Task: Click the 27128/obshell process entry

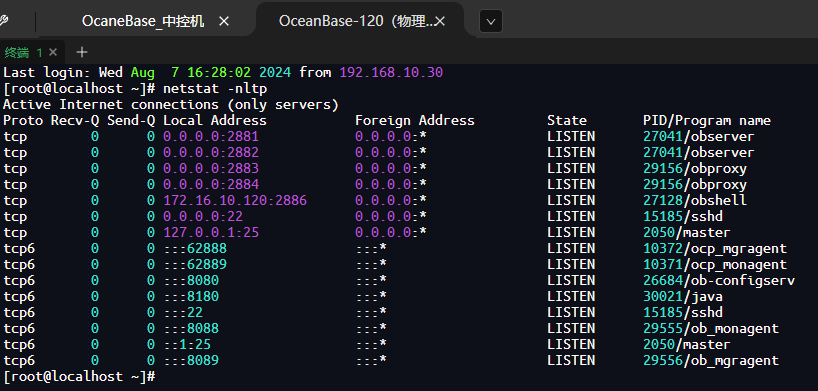Action: point(695,200)
